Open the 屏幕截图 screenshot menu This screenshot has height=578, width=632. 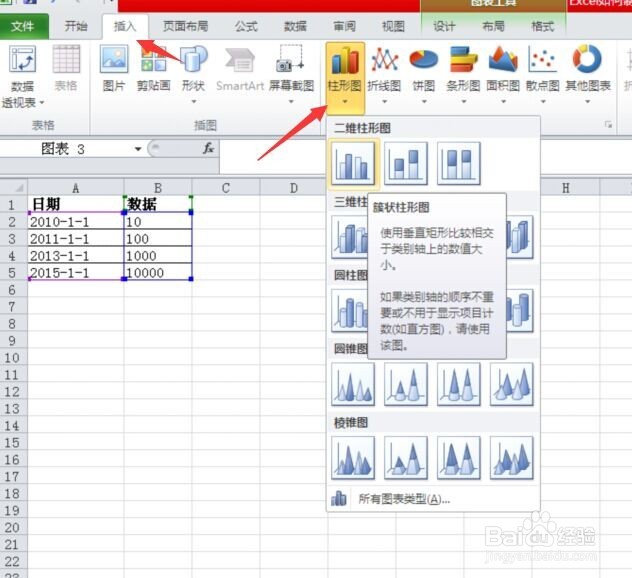point(291,75)
